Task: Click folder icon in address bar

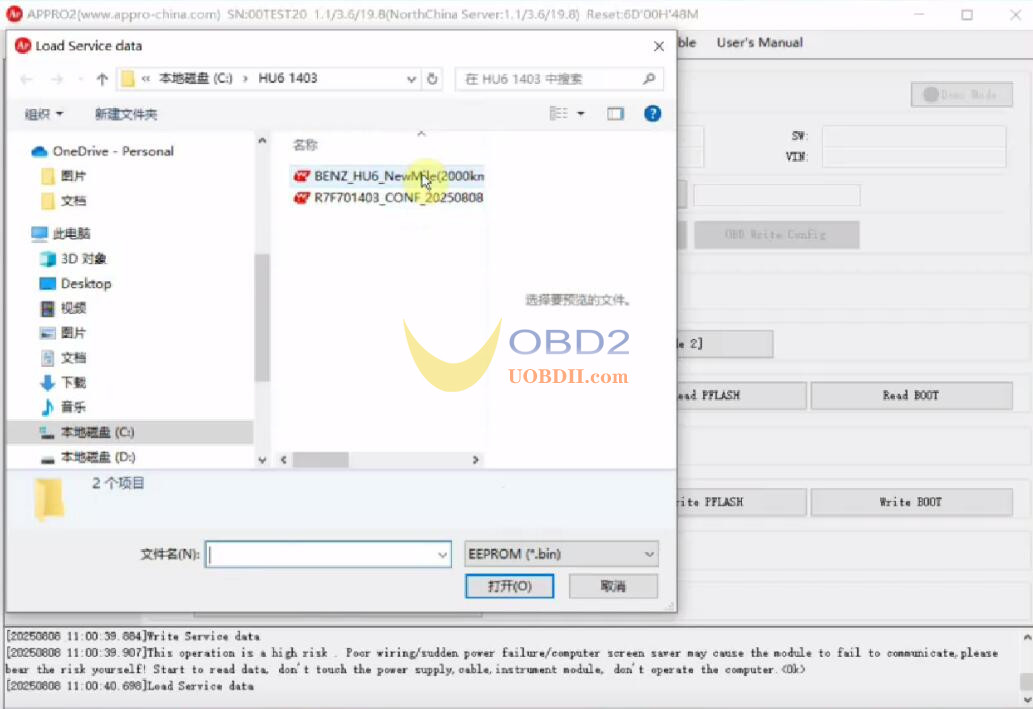Action: (128, 79)
